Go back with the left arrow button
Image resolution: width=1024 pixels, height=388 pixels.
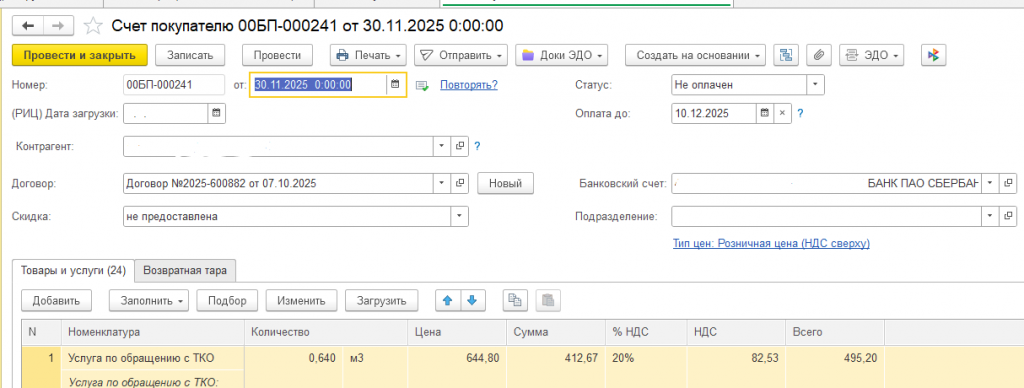pos(27,25)
